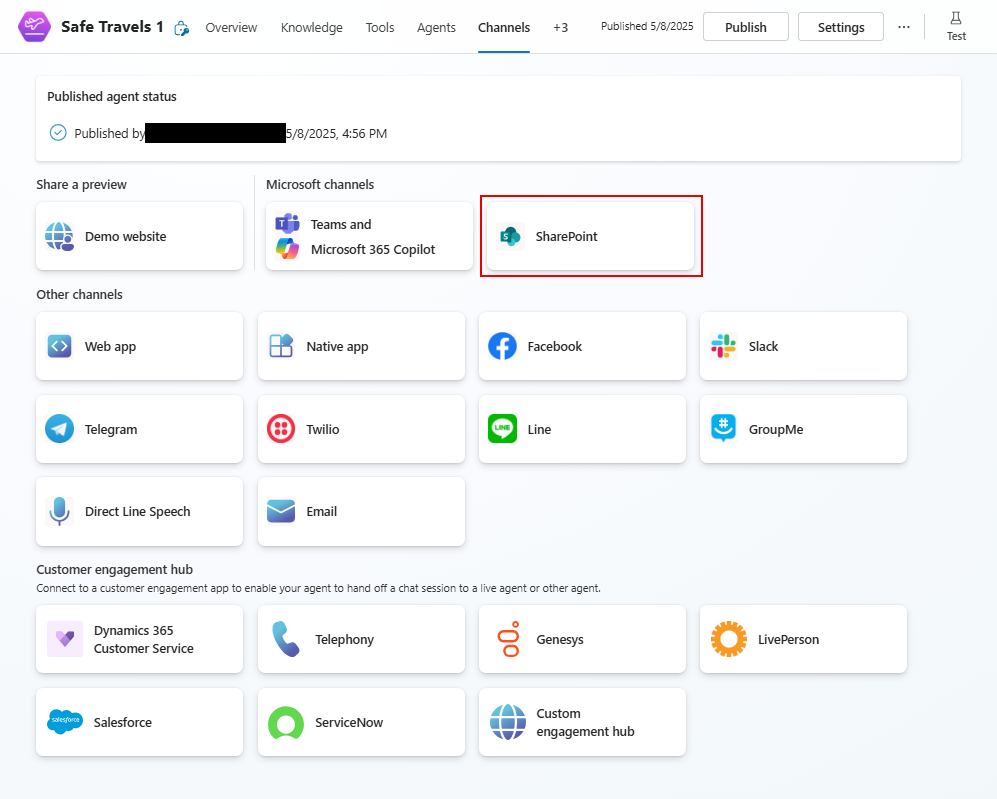Viewport: 997px width, 799px height.
Task: Switch to the Knowledge tab
Action: pos(311,28)
